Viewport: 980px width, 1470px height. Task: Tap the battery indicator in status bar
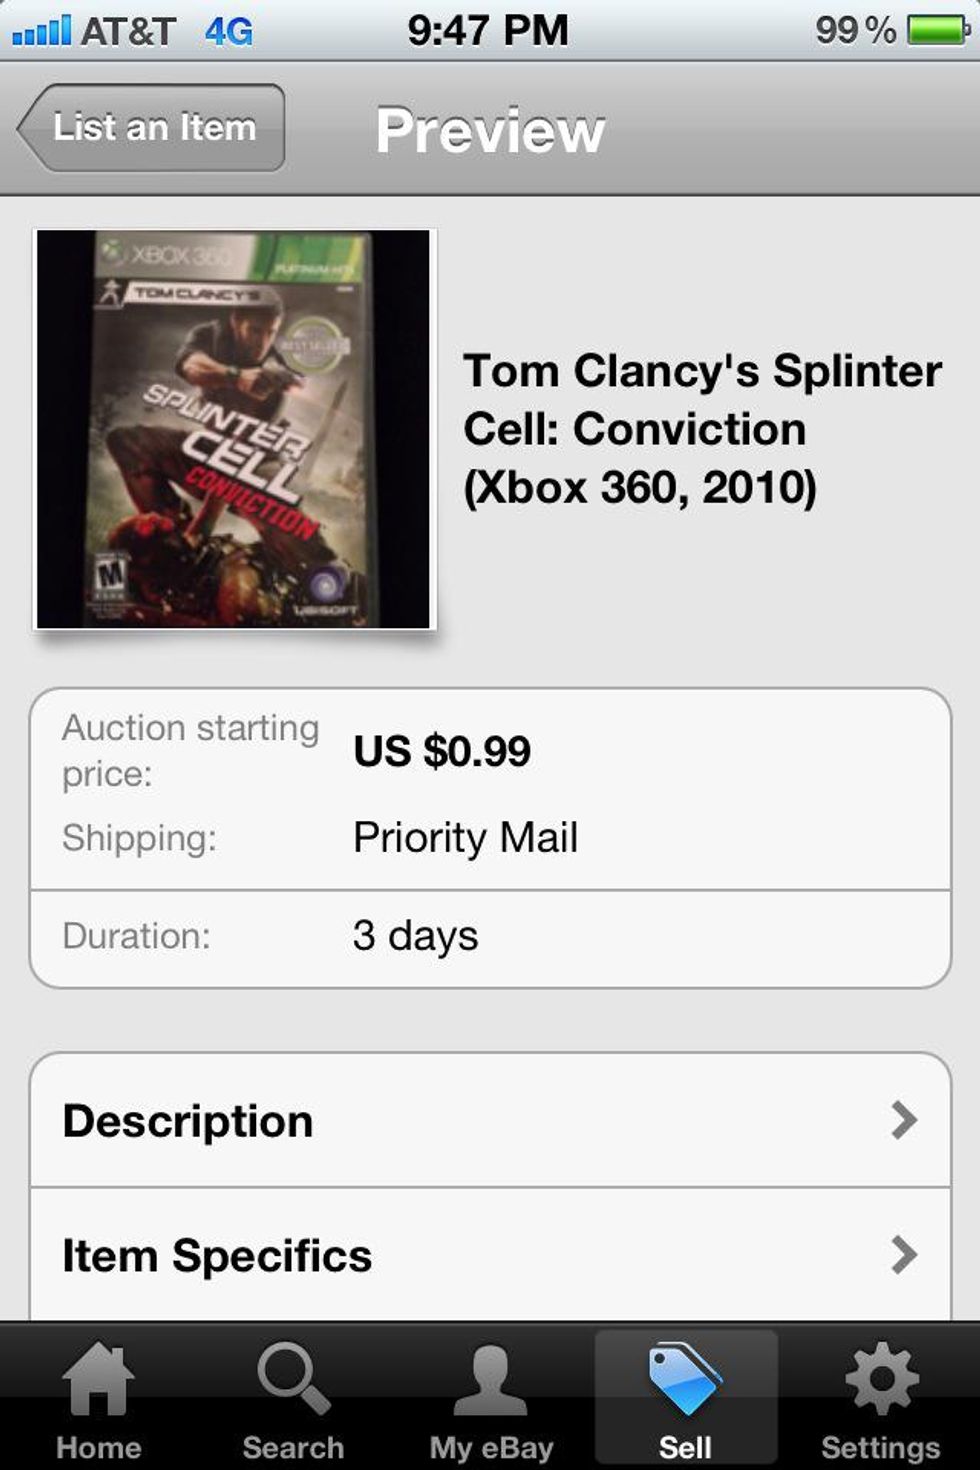[937, 30]
